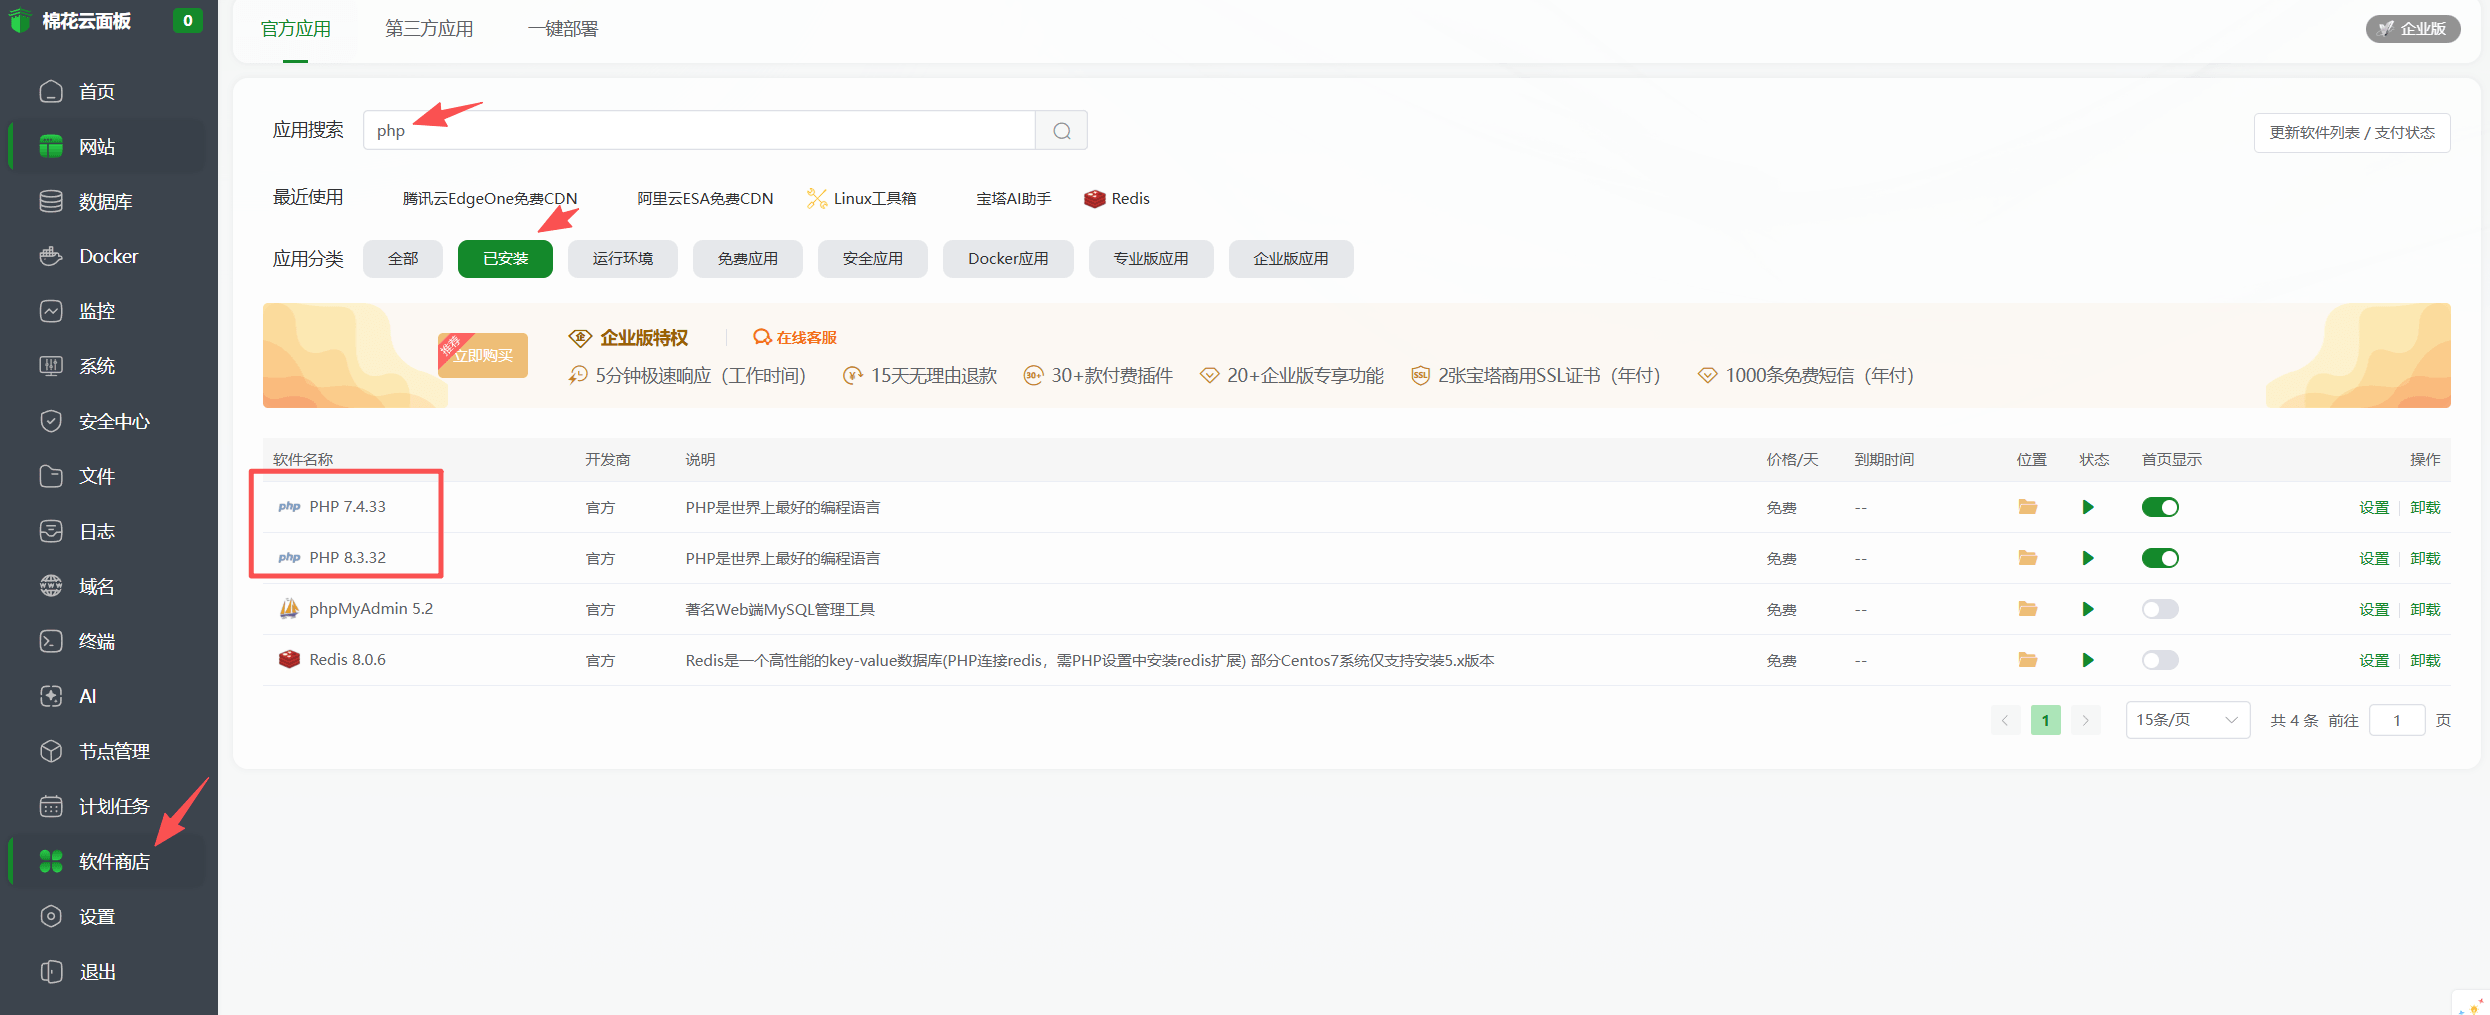Switch to the 第三方应用 tab
This screenshot has height=1015, width=2490.
(x=429, y=29)
